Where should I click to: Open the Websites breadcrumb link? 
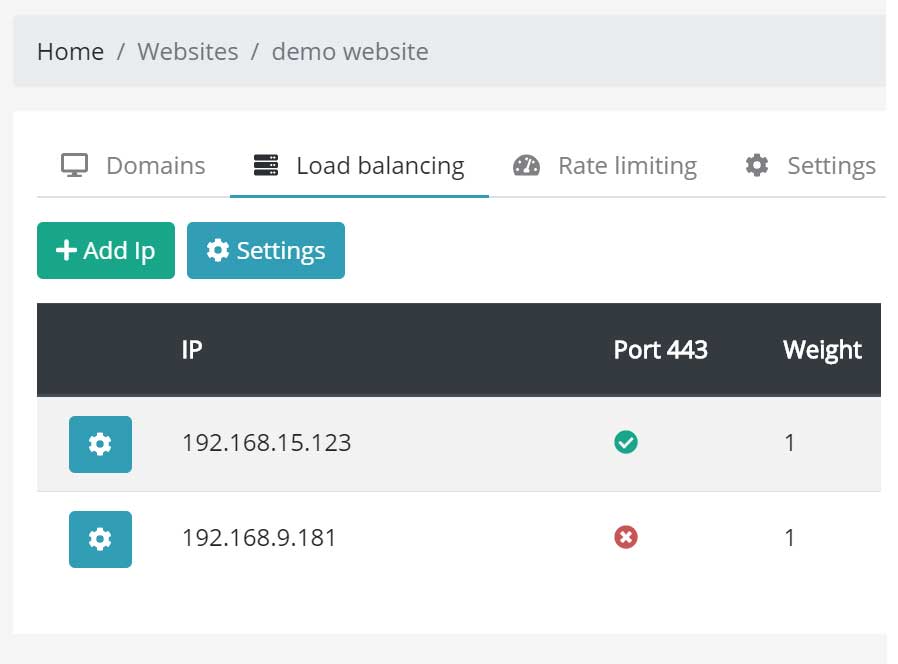(188, 52)
